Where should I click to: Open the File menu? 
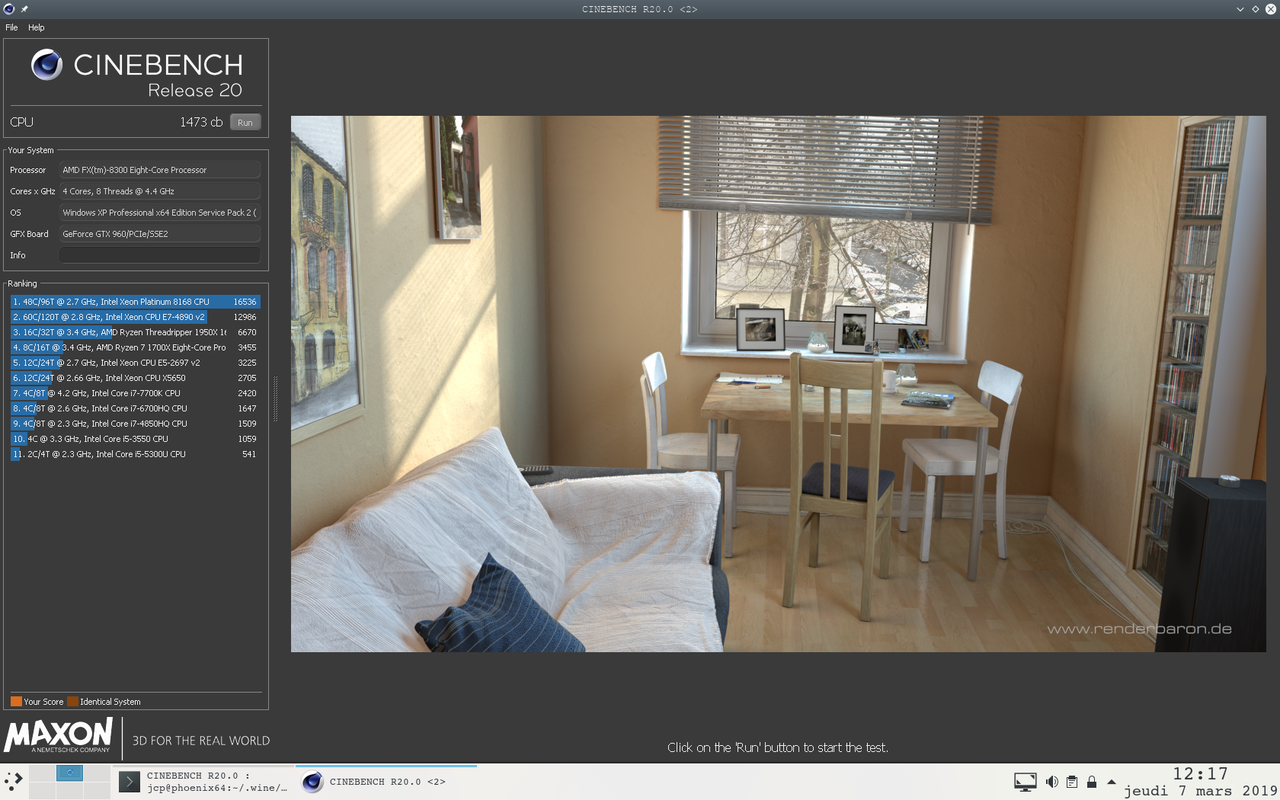[x=11, y=27]
